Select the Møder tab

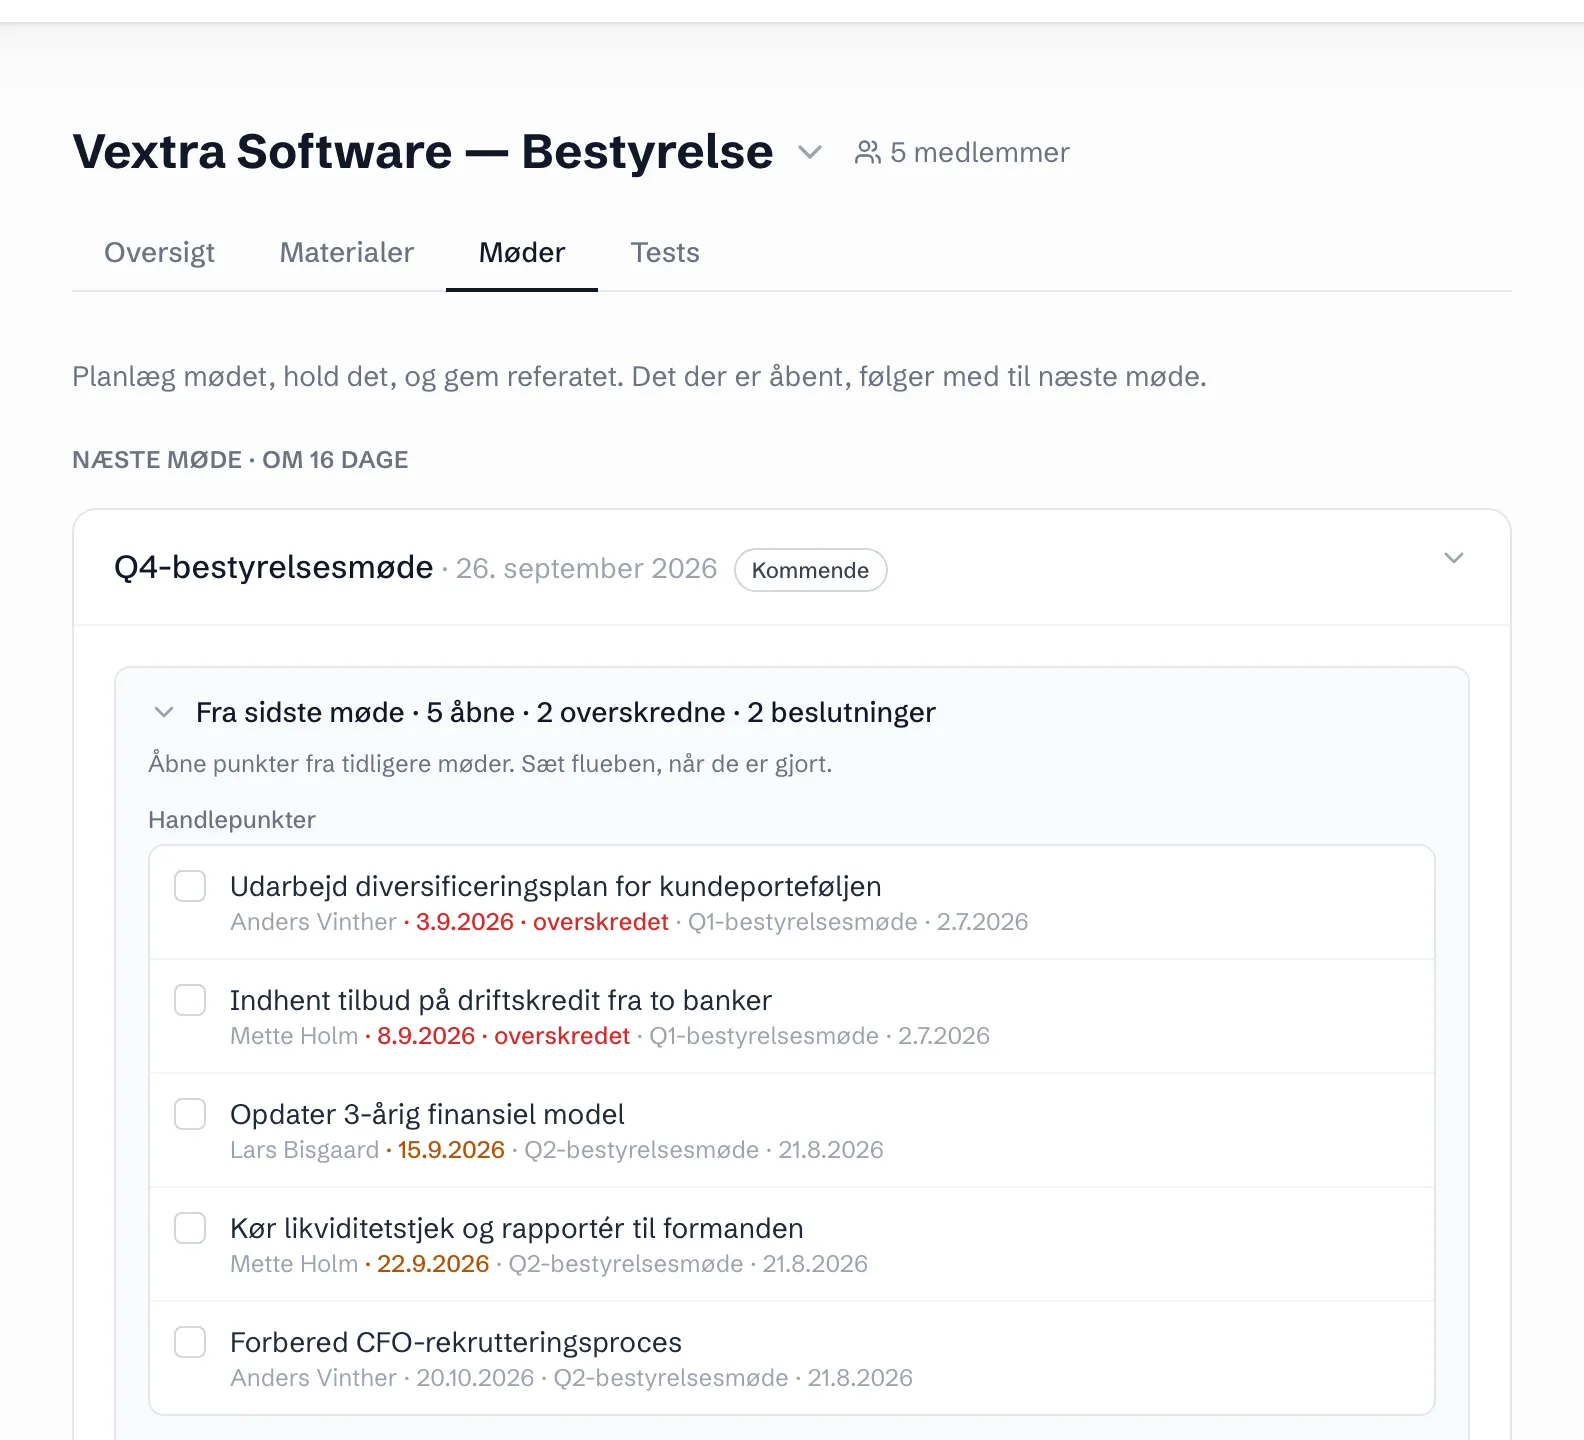(x=522, y=252)
